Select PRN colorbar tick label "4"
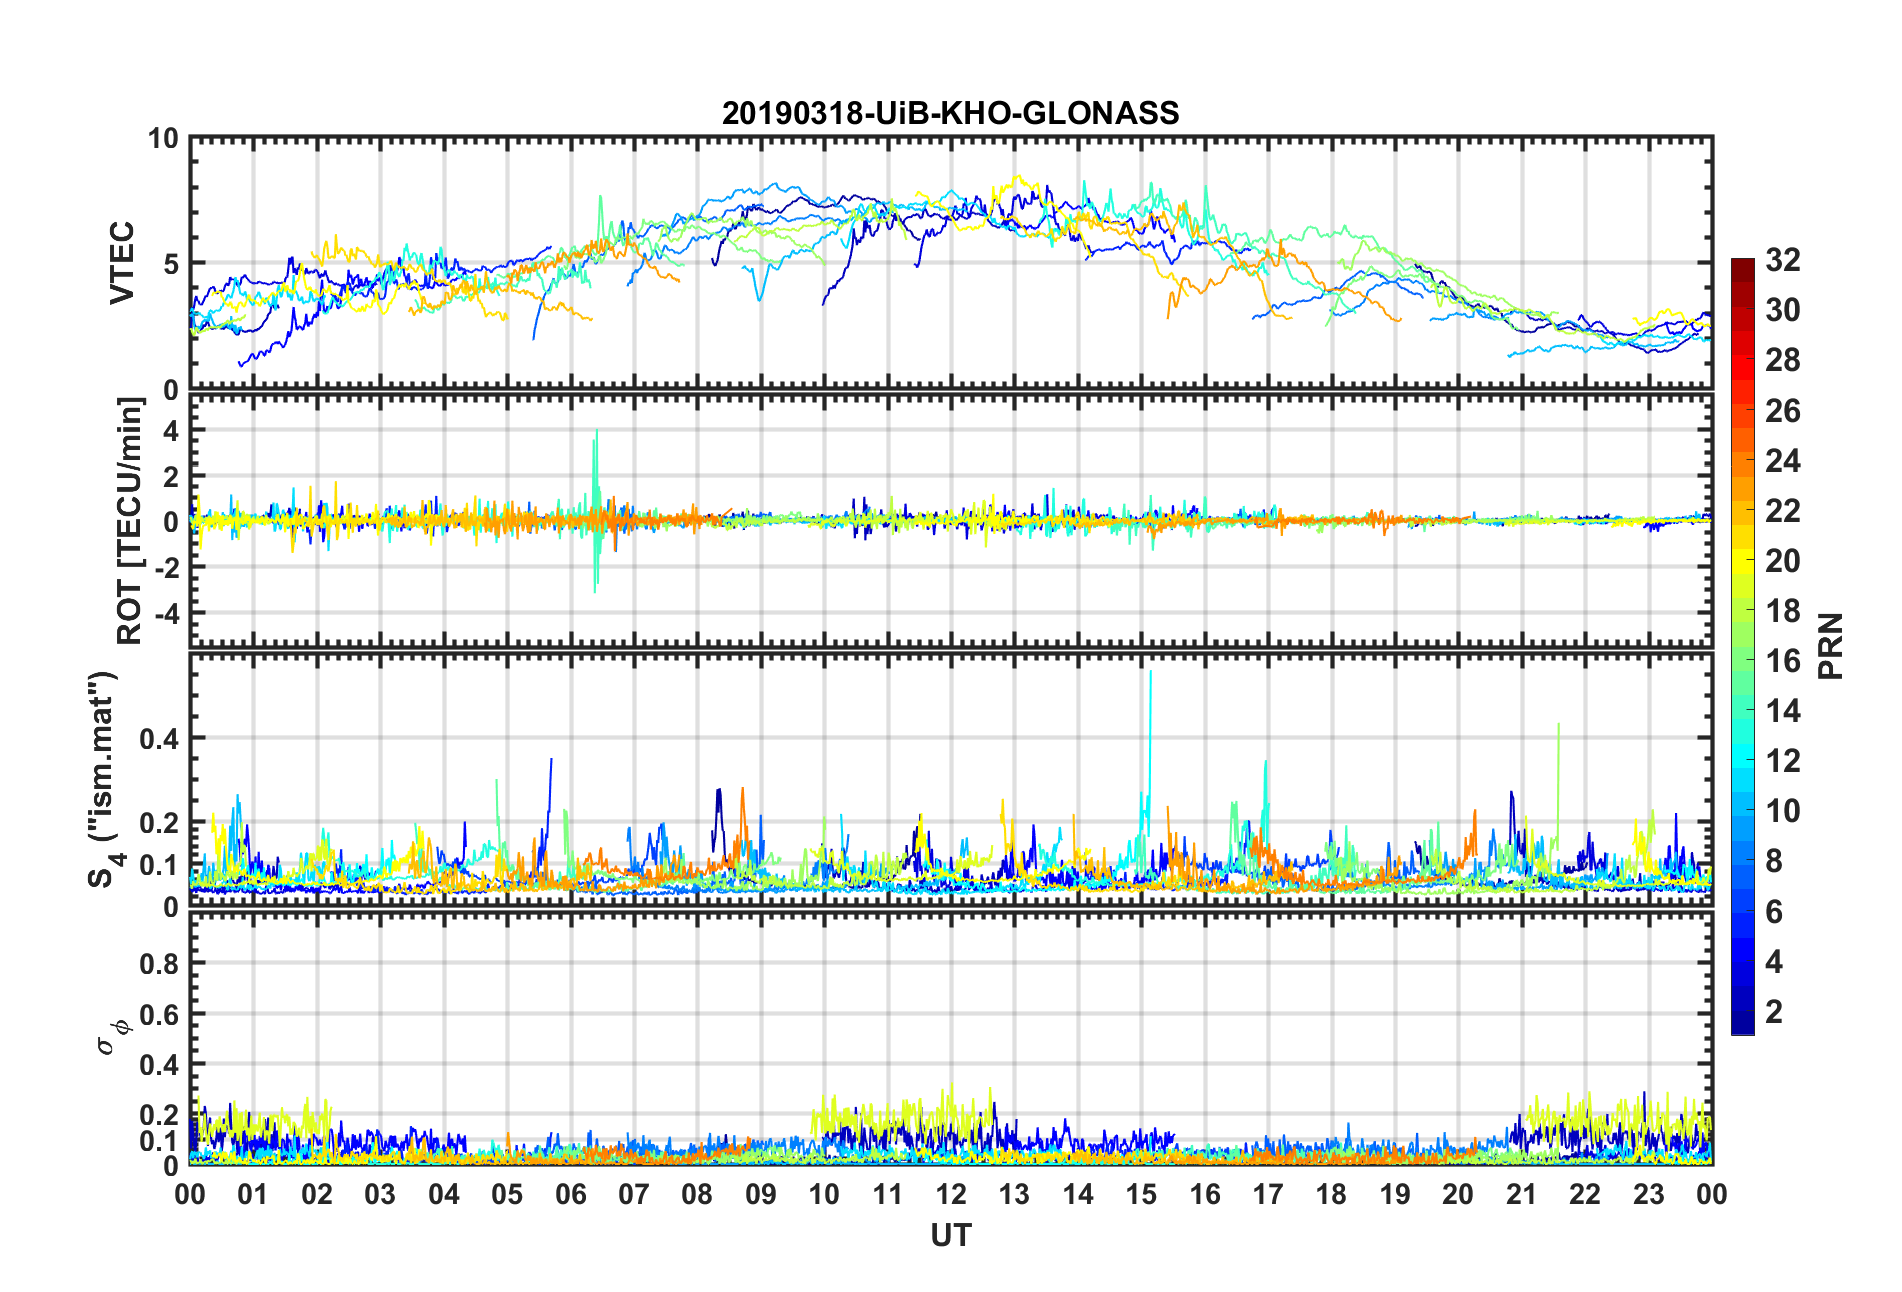 [x=1774, y=961]
